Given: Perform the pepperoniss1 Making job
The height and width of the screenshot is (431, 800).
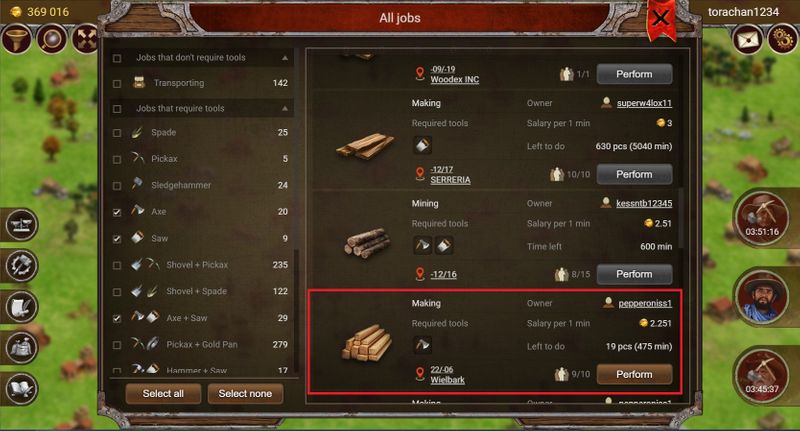Looking at the screenshot, I should 634,374.
